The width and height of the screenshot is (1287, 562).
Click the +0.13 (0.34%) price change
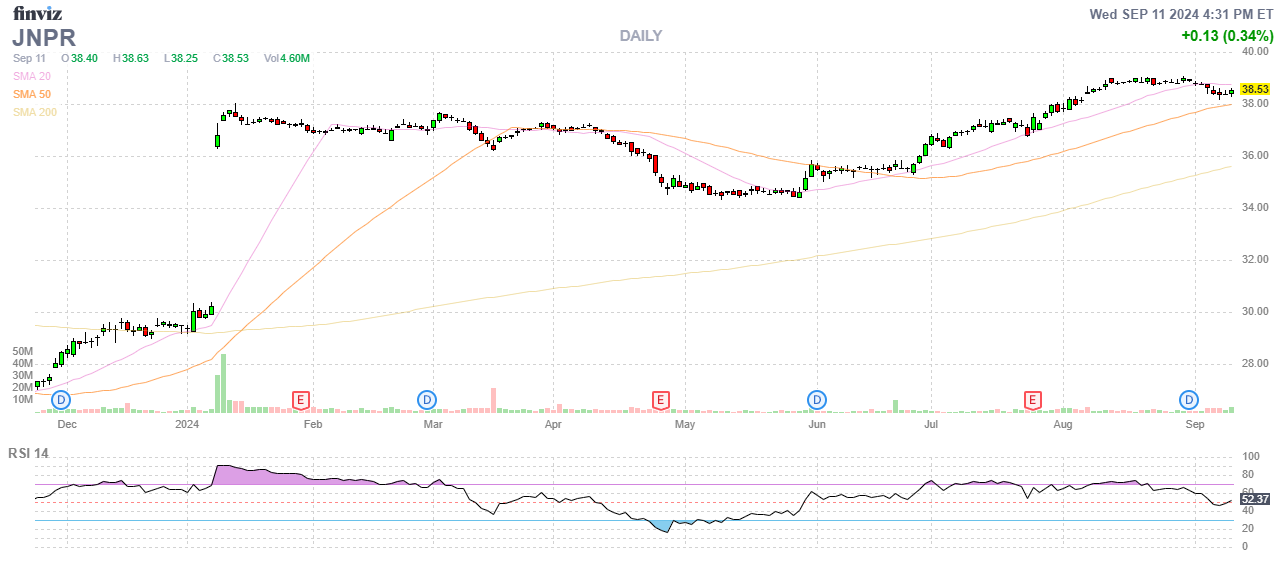pyautogui.click(x=1227, y=35)
